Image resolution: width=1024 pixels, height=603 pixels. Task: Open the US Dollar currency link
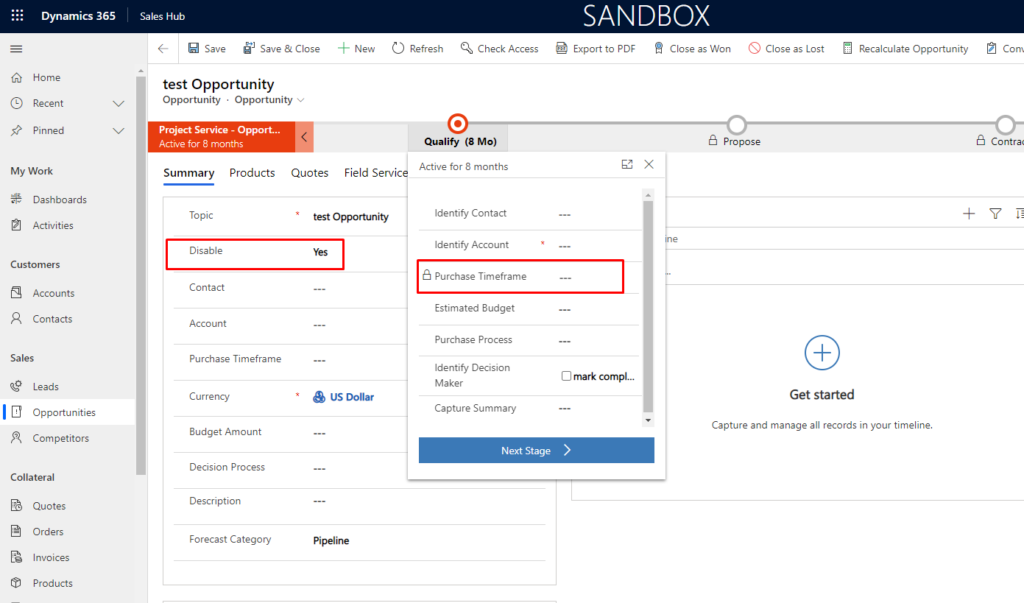click(x=351, y=397)
